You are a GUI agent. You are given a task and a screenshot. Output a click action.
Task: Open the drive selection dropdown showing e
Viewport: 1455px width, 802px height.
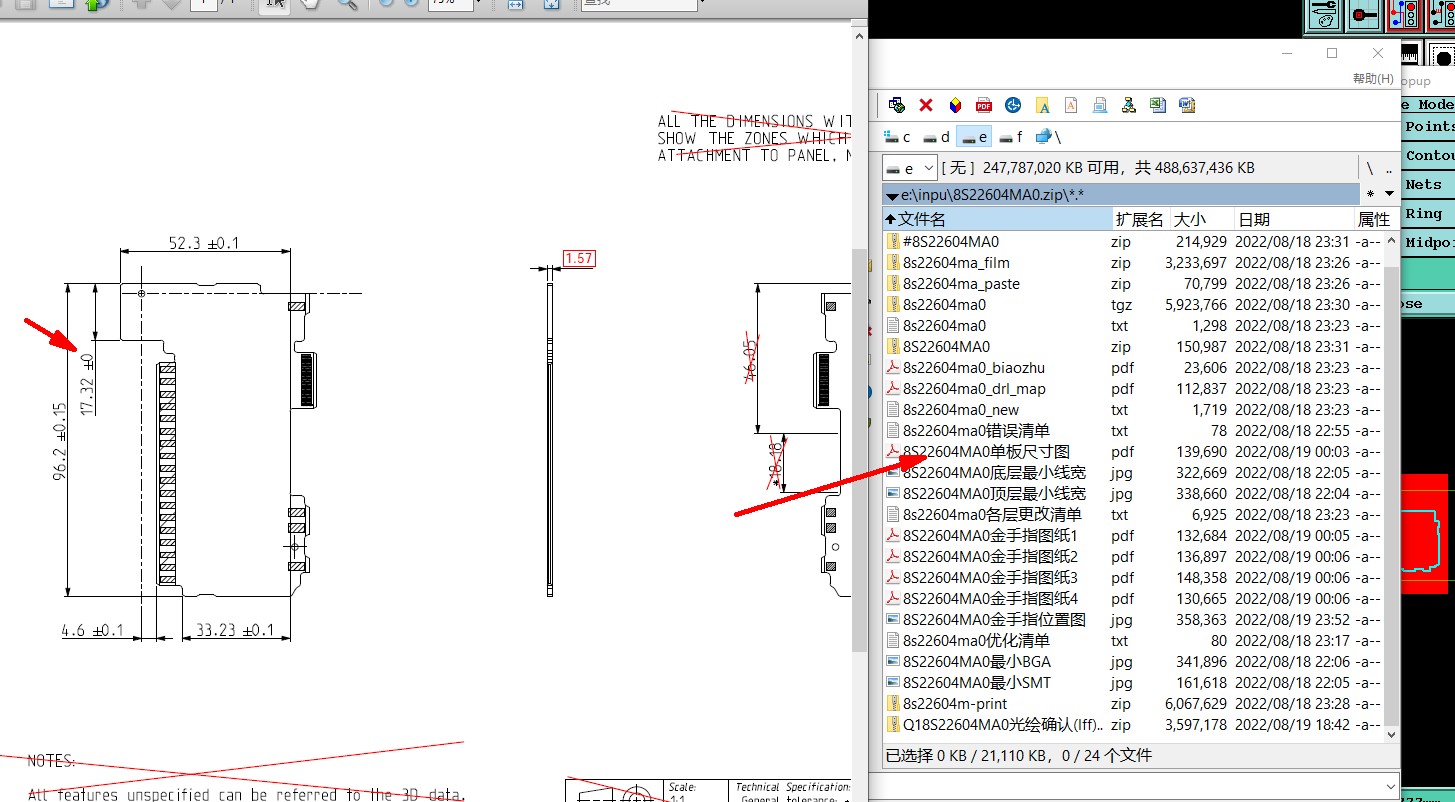tap(909, 168)
